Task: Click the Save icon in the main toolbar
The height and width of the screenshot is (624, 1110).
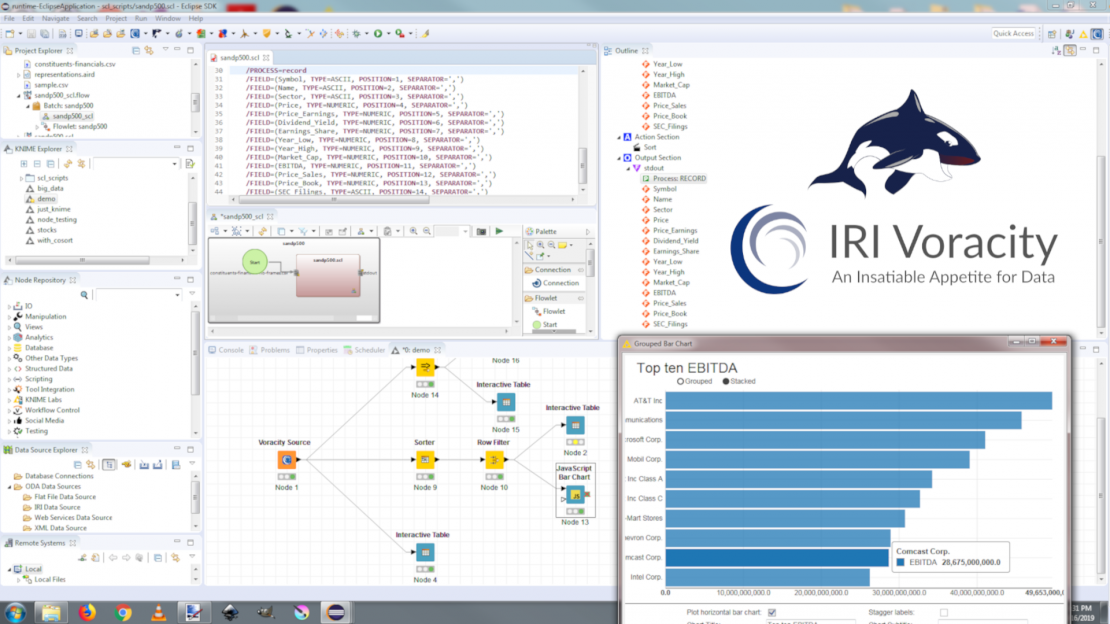Action: pyautogui.click(x=31, y=33)
